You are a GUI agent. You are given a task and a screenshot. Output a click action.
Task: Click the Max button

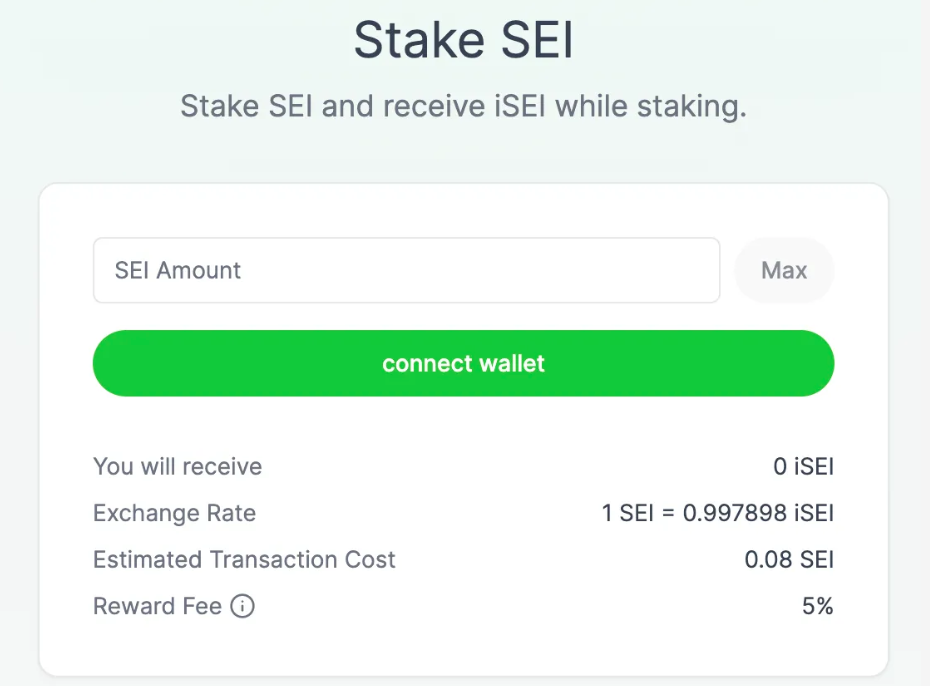pos(784,270)
